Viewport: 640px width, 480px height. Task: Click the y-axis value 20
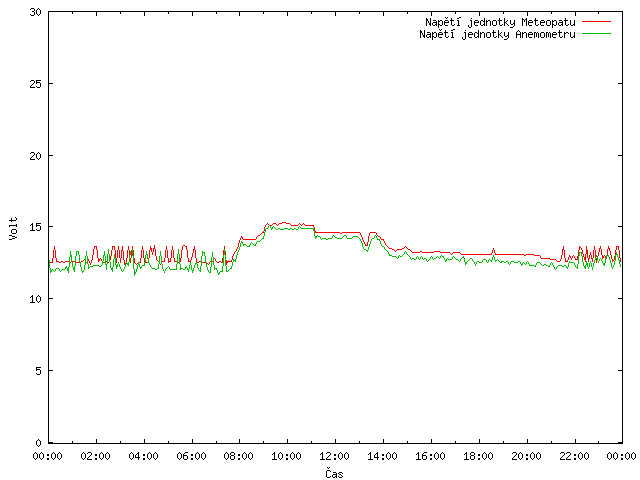click(x=36, y=156)
